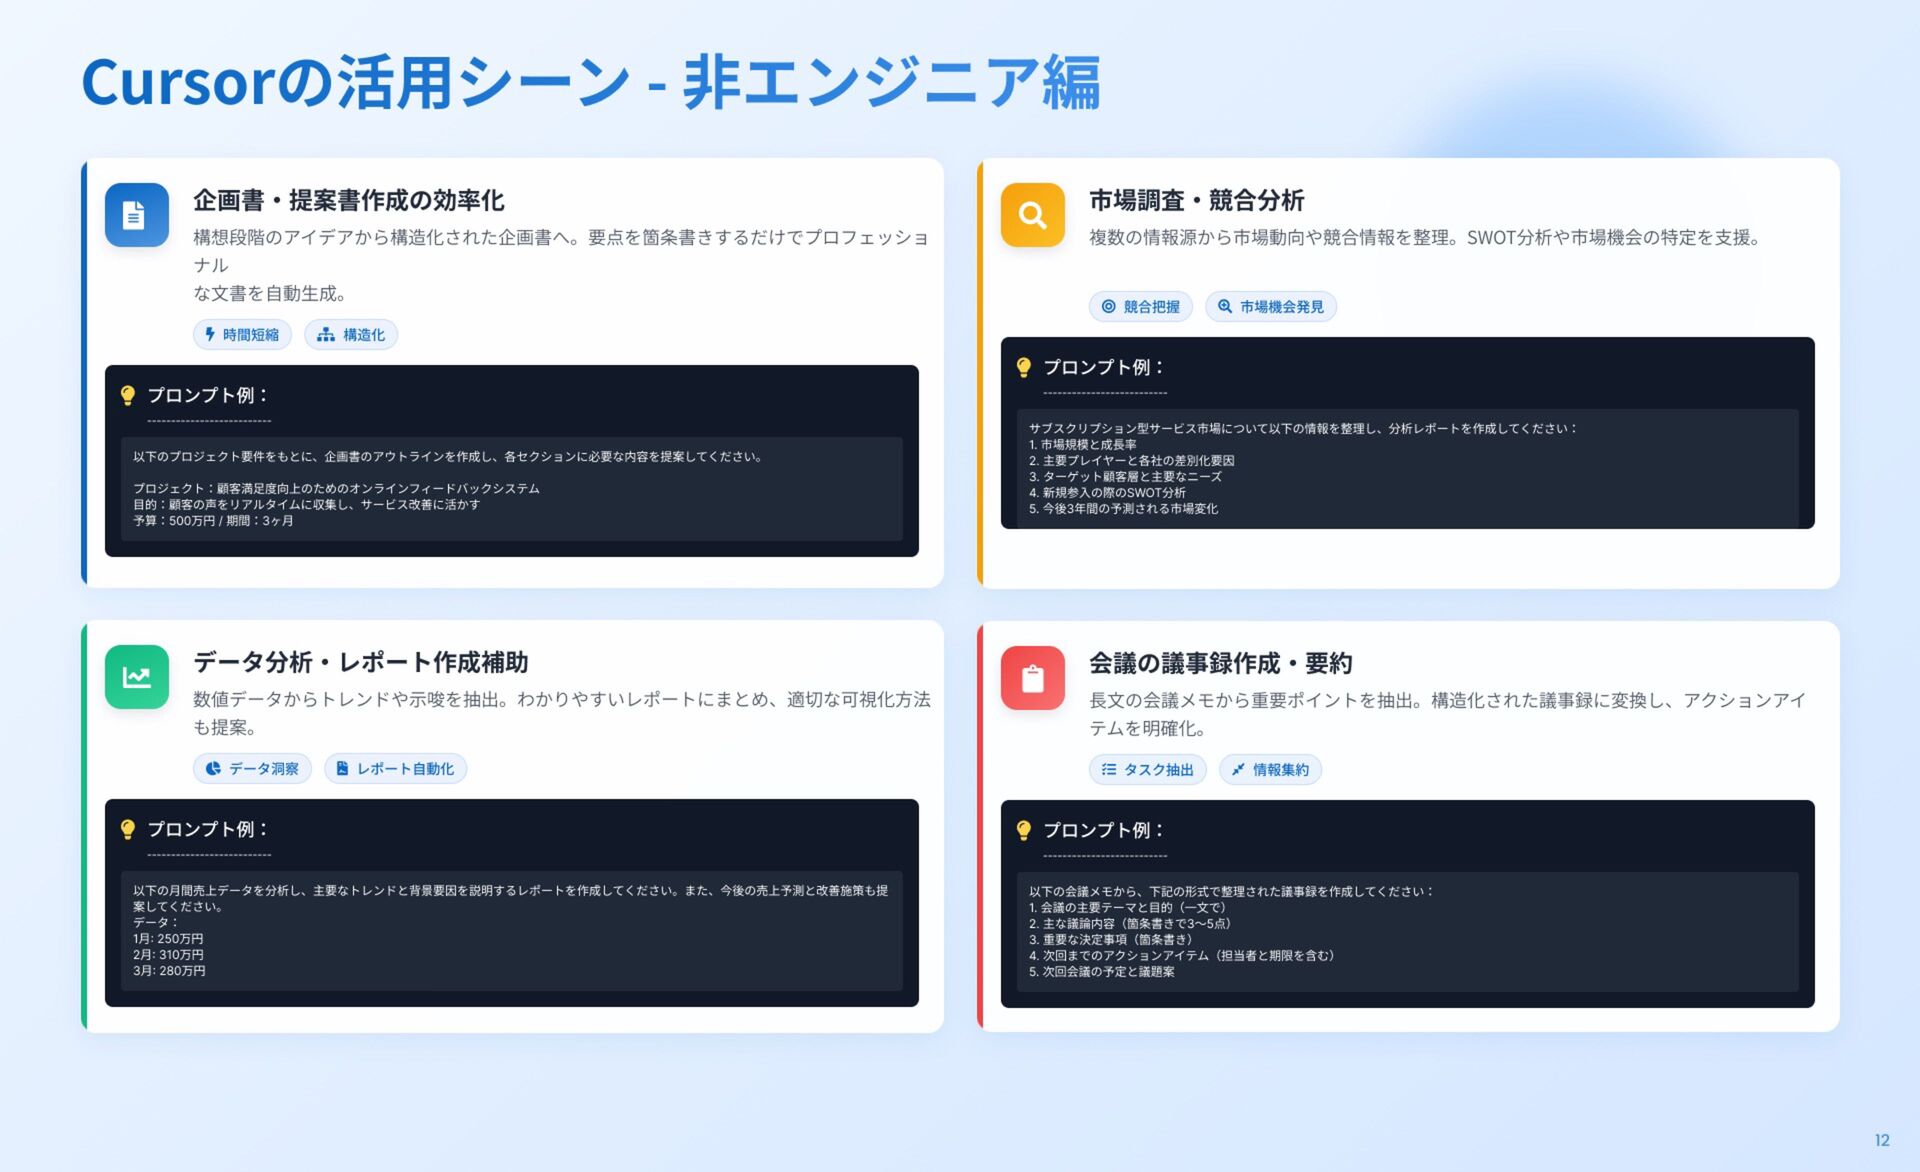
Task: Click the line 1. 市場規模と成長率
Action: 1083,445
